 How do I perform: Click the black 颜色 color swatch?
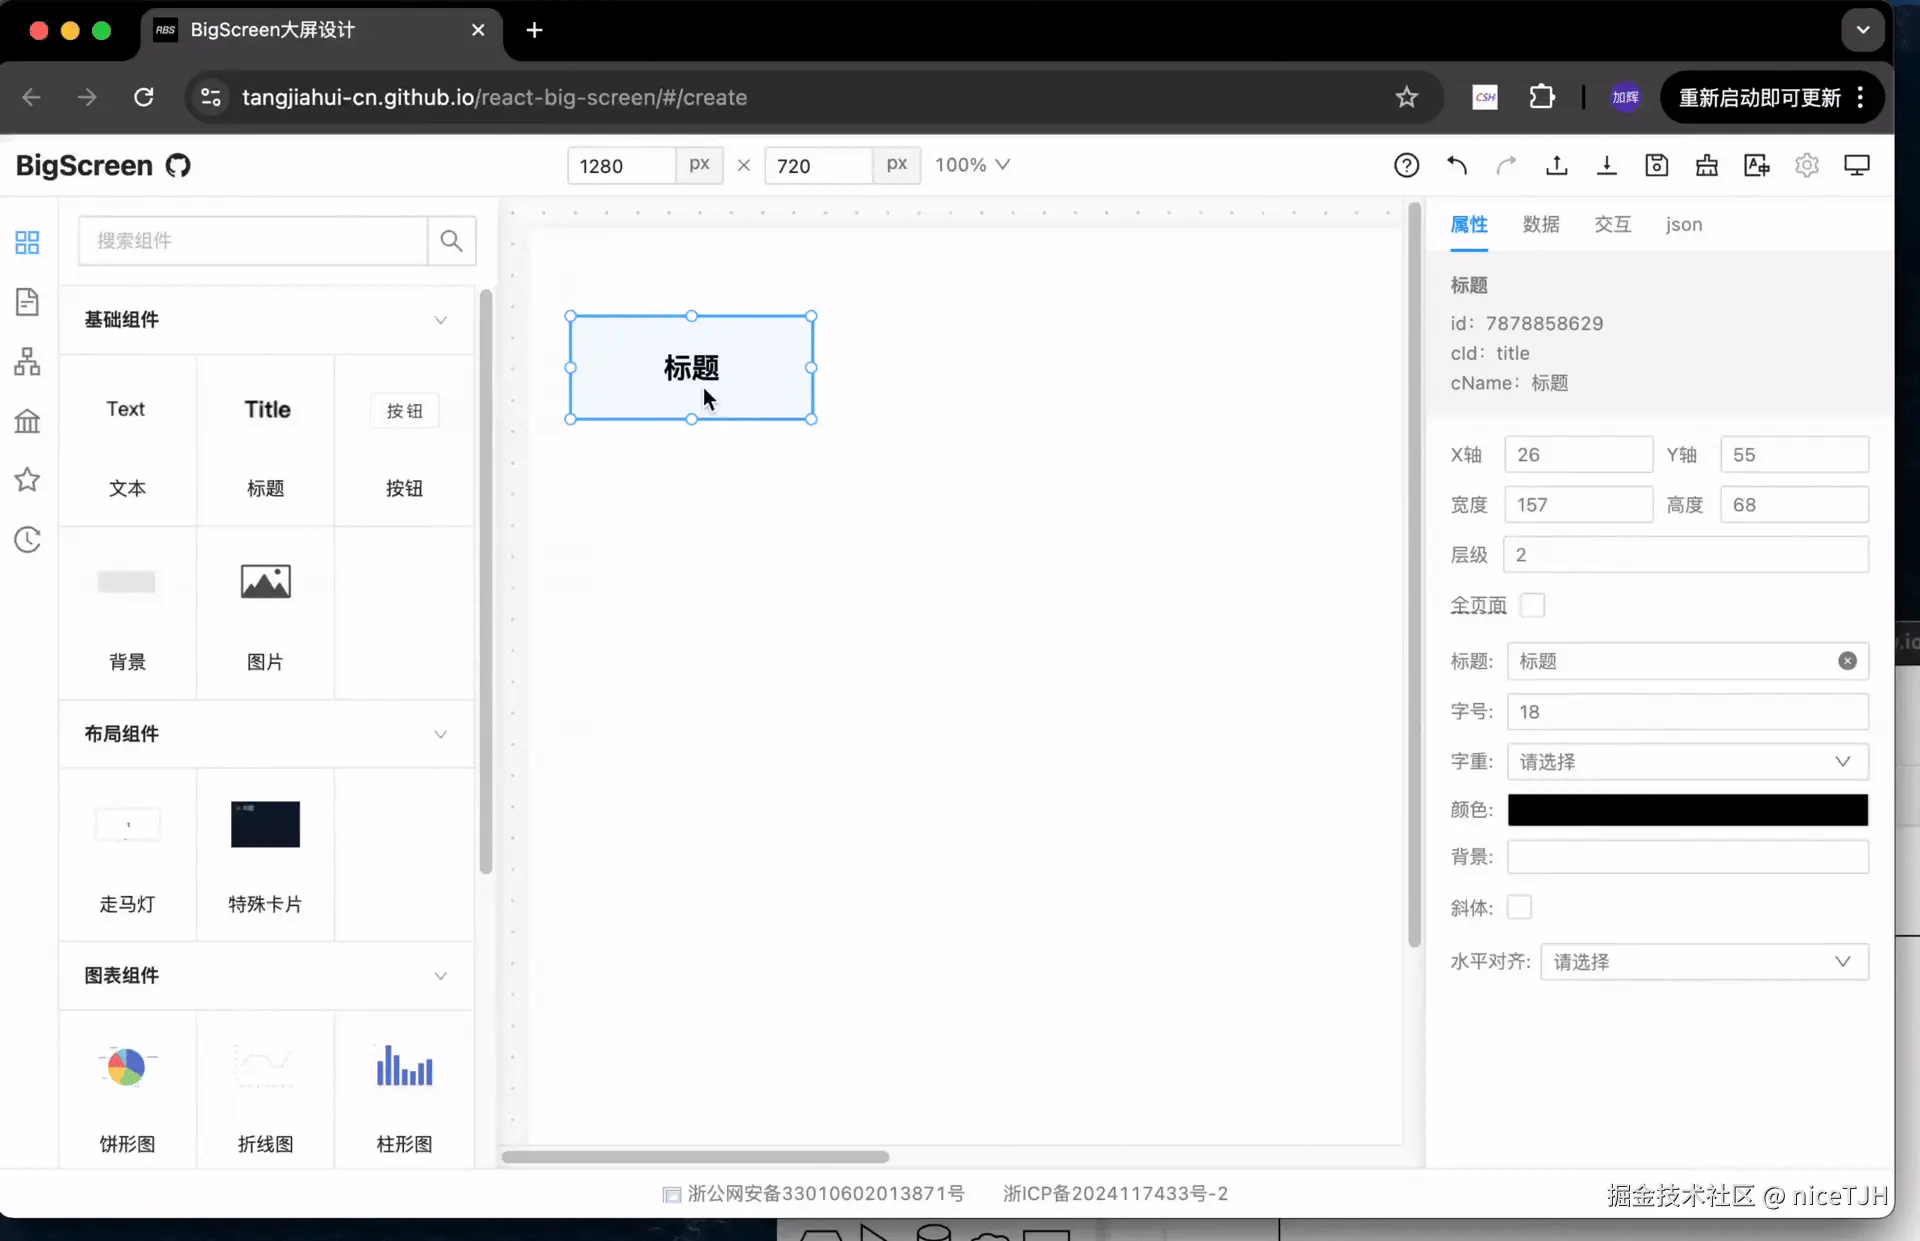pos(1687,810)
